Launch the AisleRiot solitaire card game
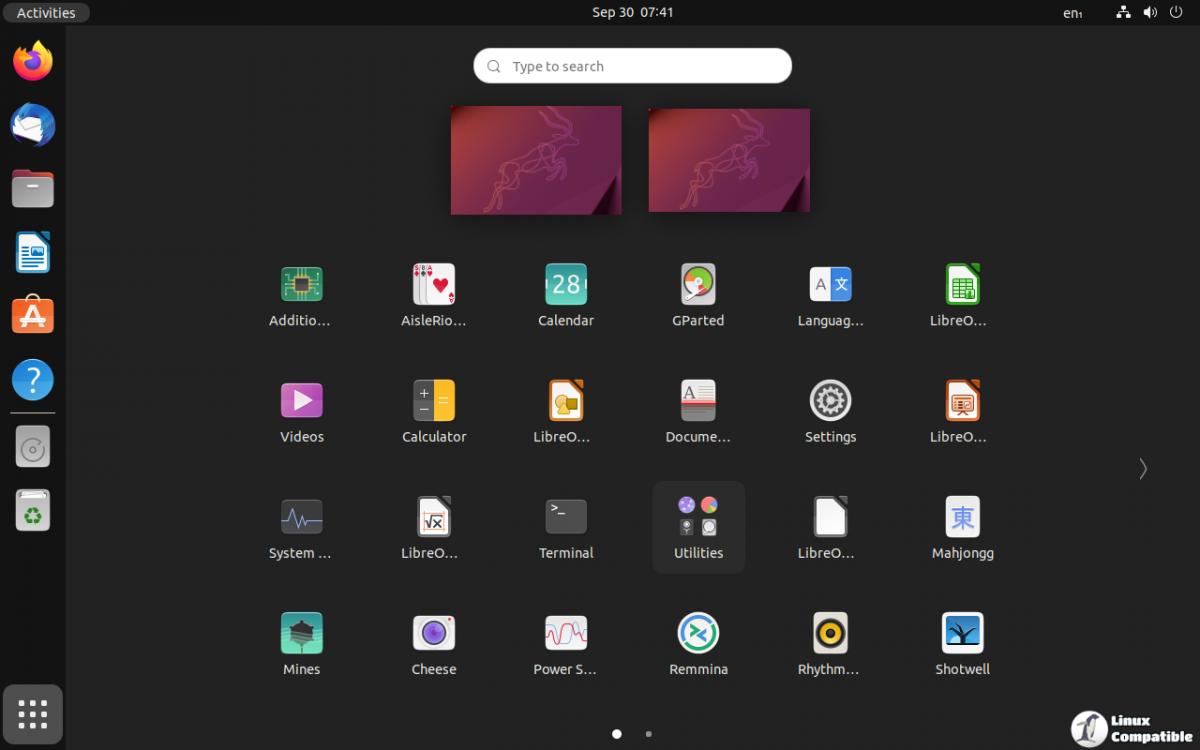Image resolution: width=1200 pixels, height=750 pixels. click(434, 285)
